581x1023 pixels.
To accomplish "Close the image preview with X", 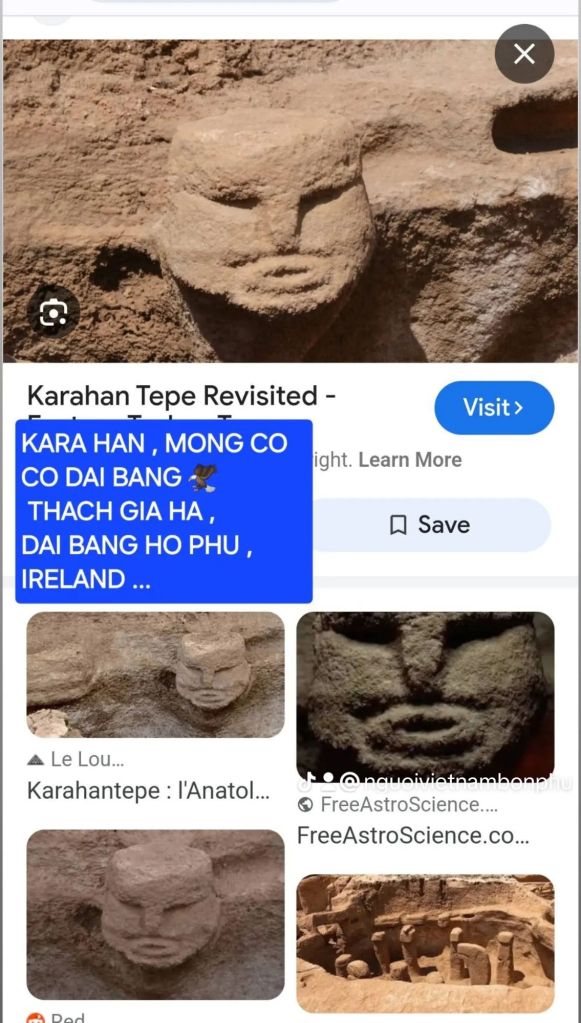I will tap(524, 54).
